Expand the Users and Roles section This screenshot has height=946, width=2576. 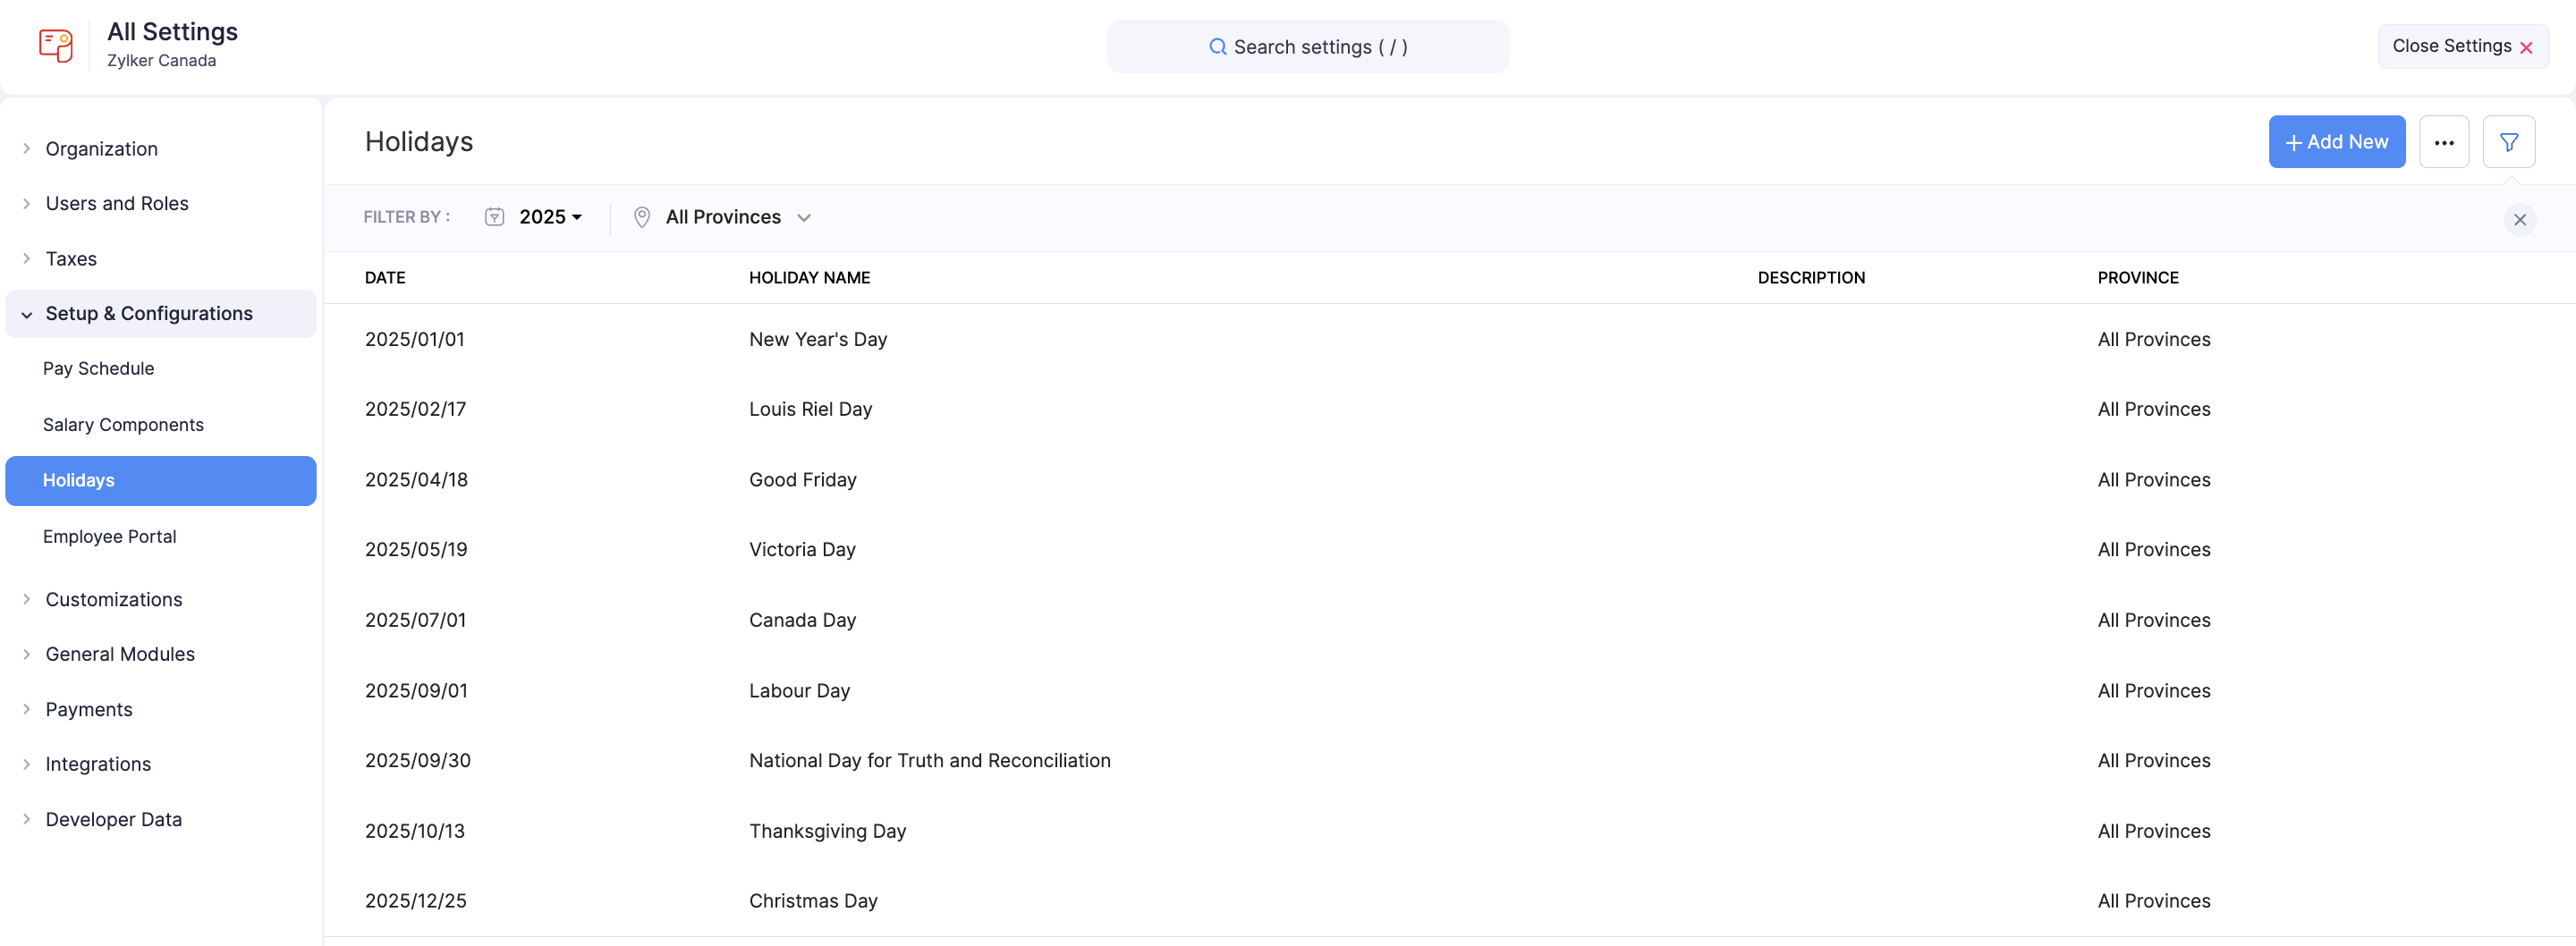click(117, 204)
